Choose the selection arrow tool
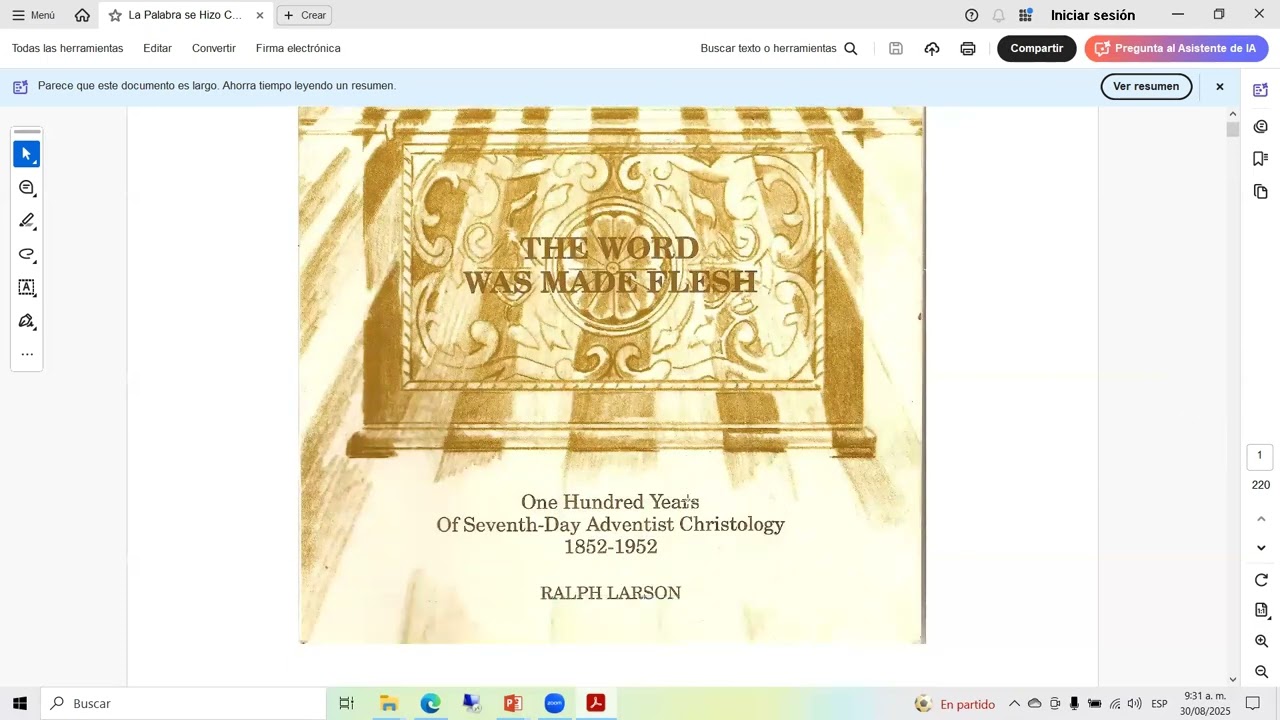 27,154
